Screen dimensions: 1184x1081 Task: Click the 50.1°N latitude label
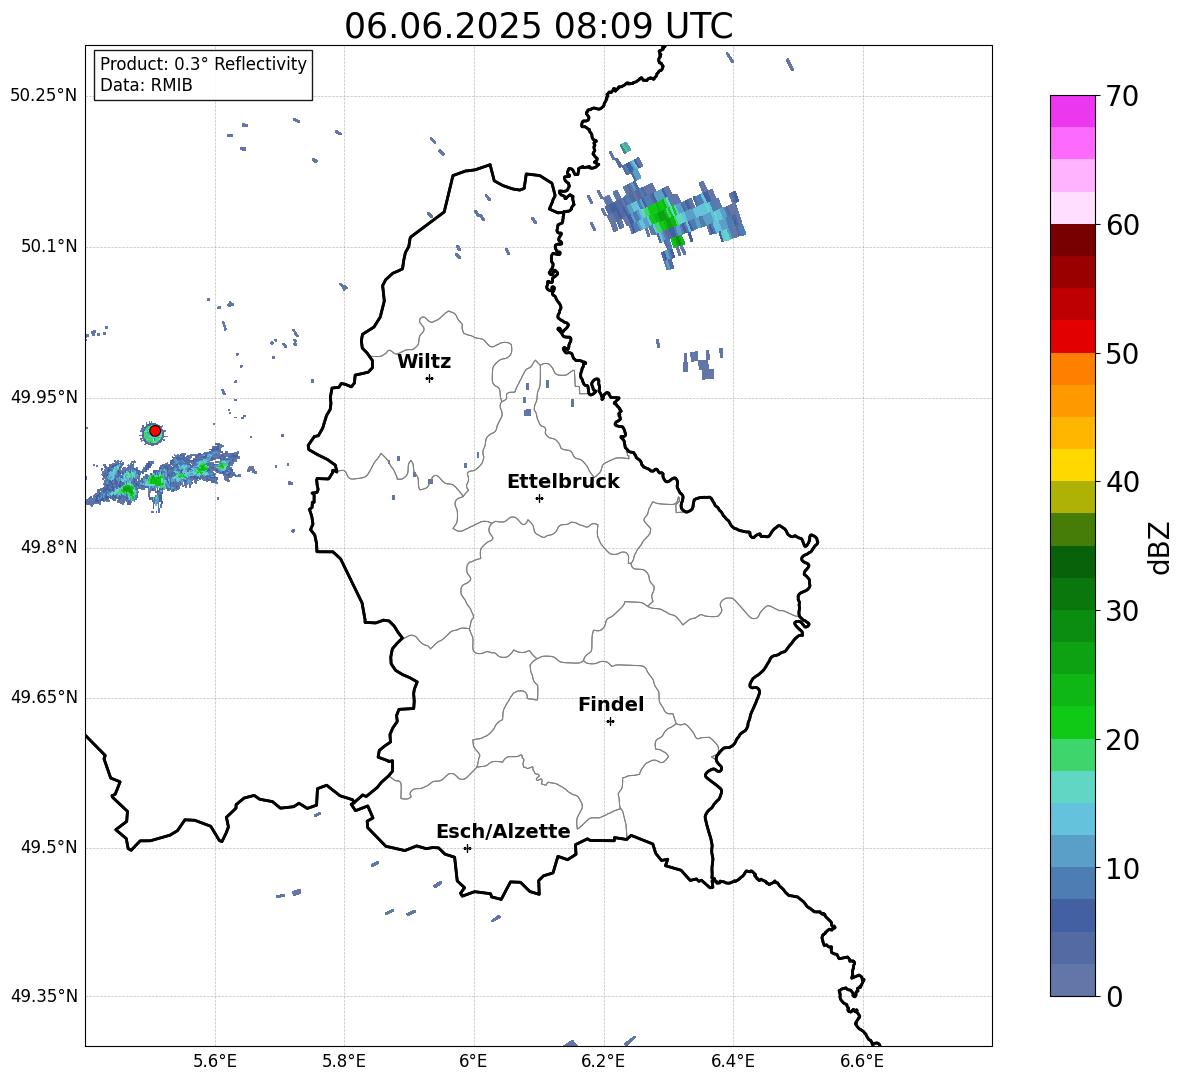(48, 246)
